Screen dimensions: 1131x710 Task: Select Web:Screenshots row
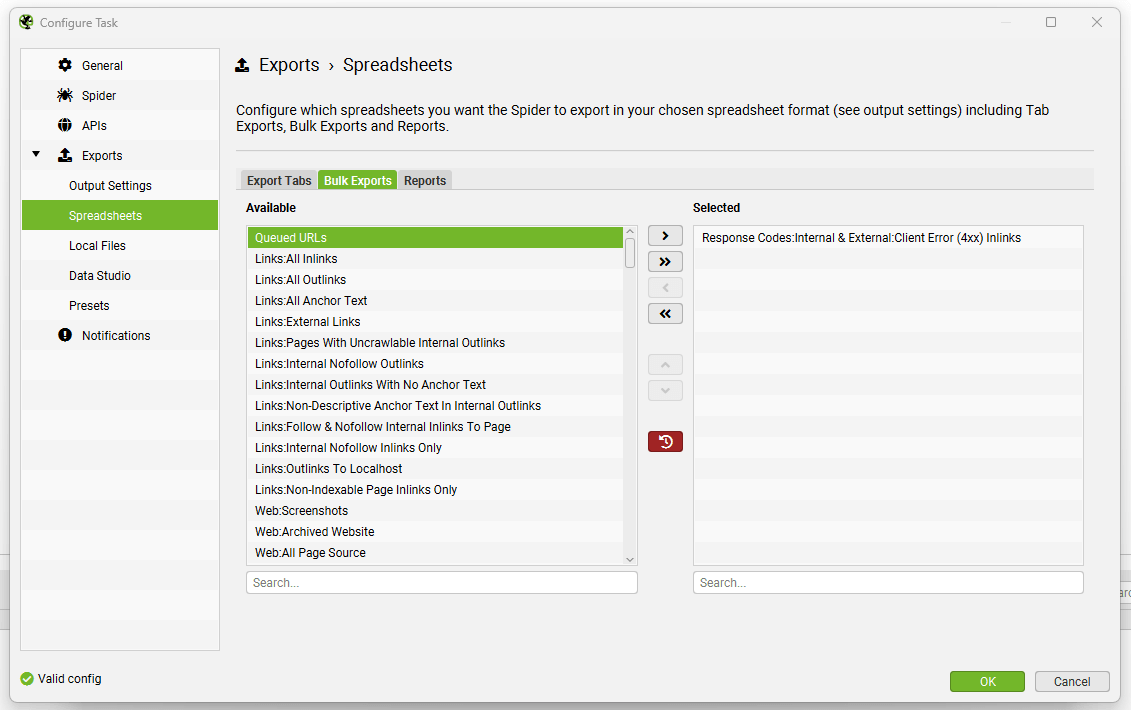(435, 509)
